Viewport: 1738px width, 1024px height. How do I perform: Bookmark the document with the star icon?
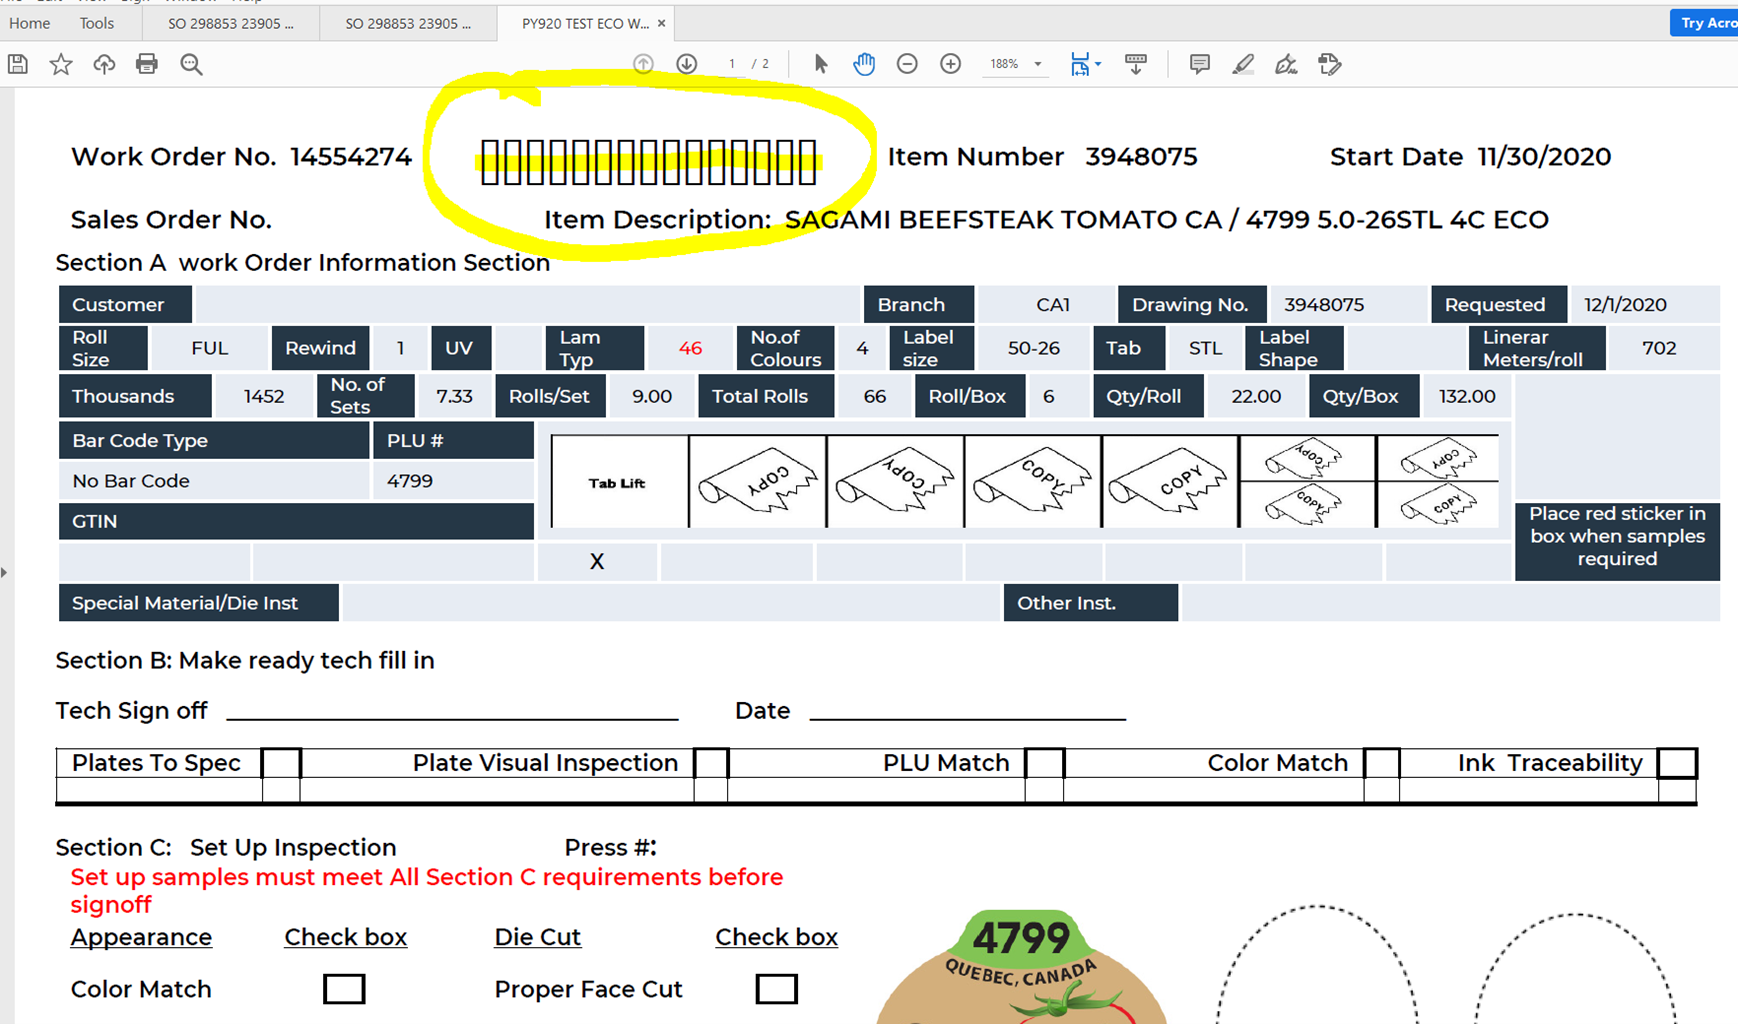[x=61, y=64]
